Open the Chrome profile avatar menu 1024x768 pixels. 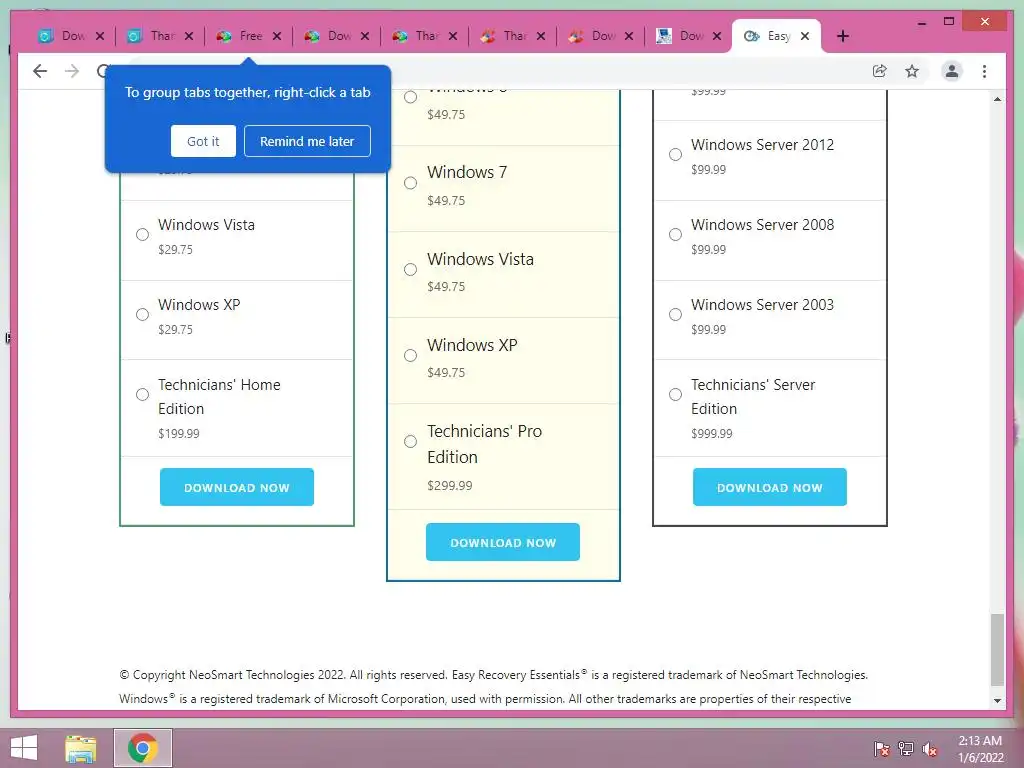click(x=952, y=71)
